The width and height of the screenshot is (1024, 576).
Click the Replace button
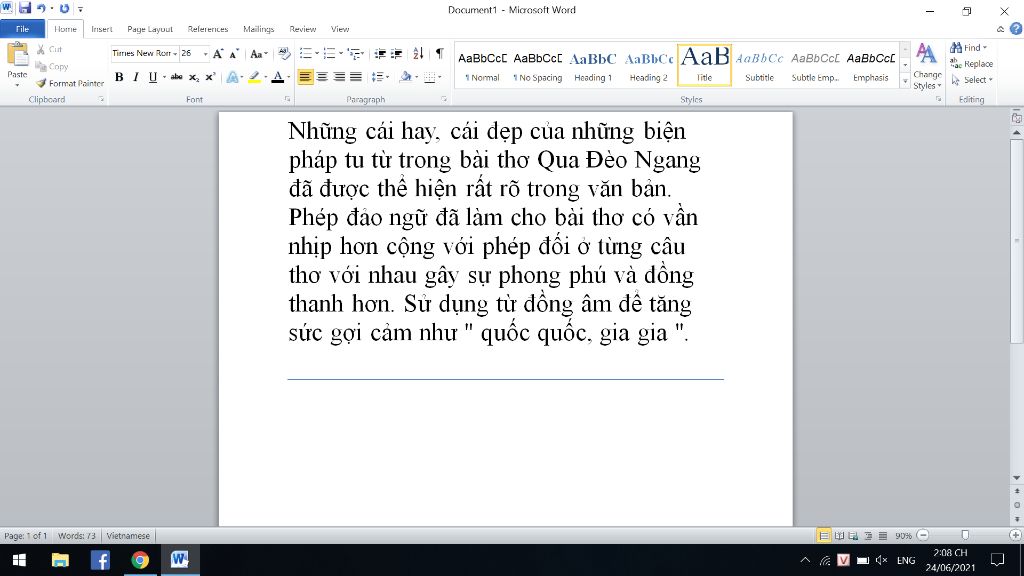[972, 64]
